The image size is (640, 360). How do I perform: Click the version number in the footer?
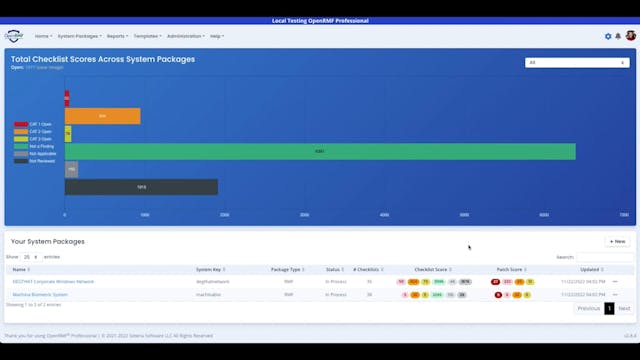(x=630, y=336)
